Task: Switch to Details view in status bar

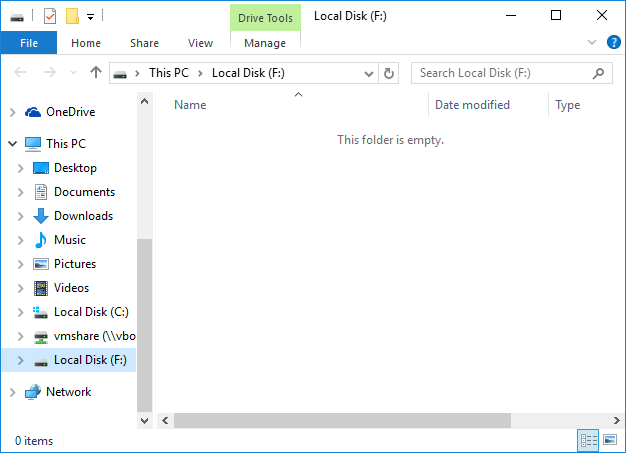Action: (x=588, y=441)
